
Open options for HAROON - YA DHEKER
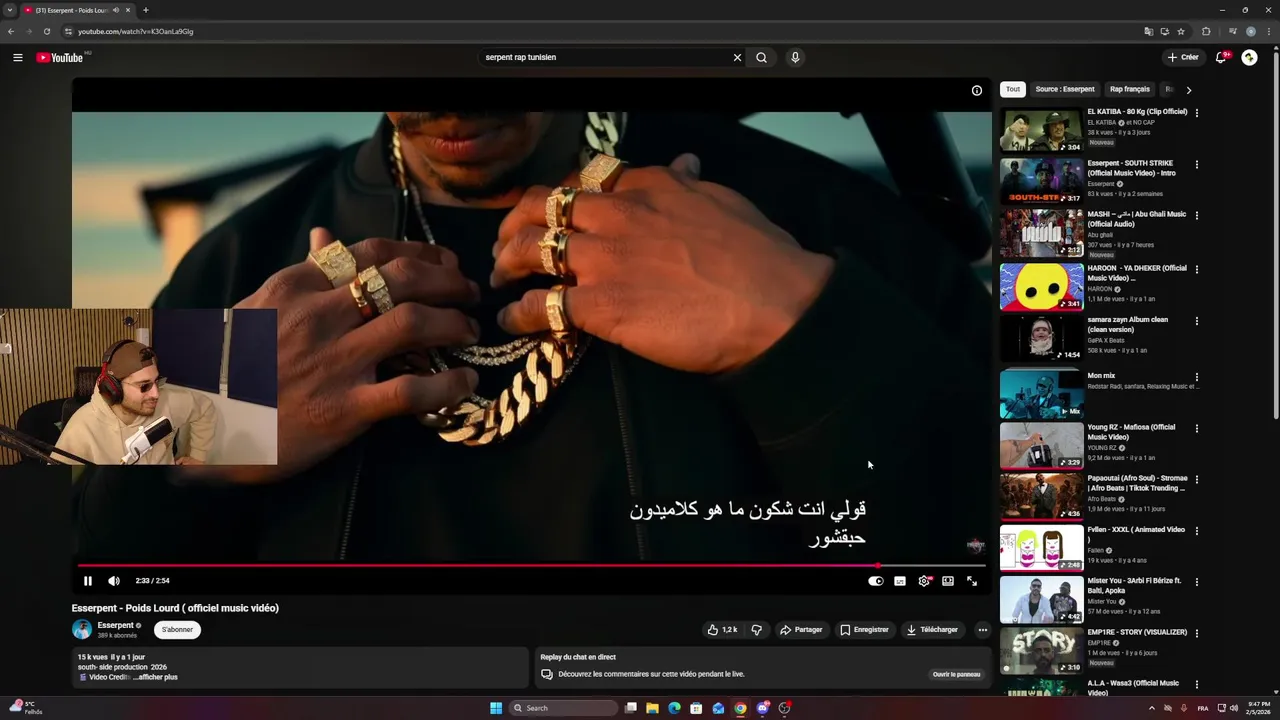(1197, 269)
